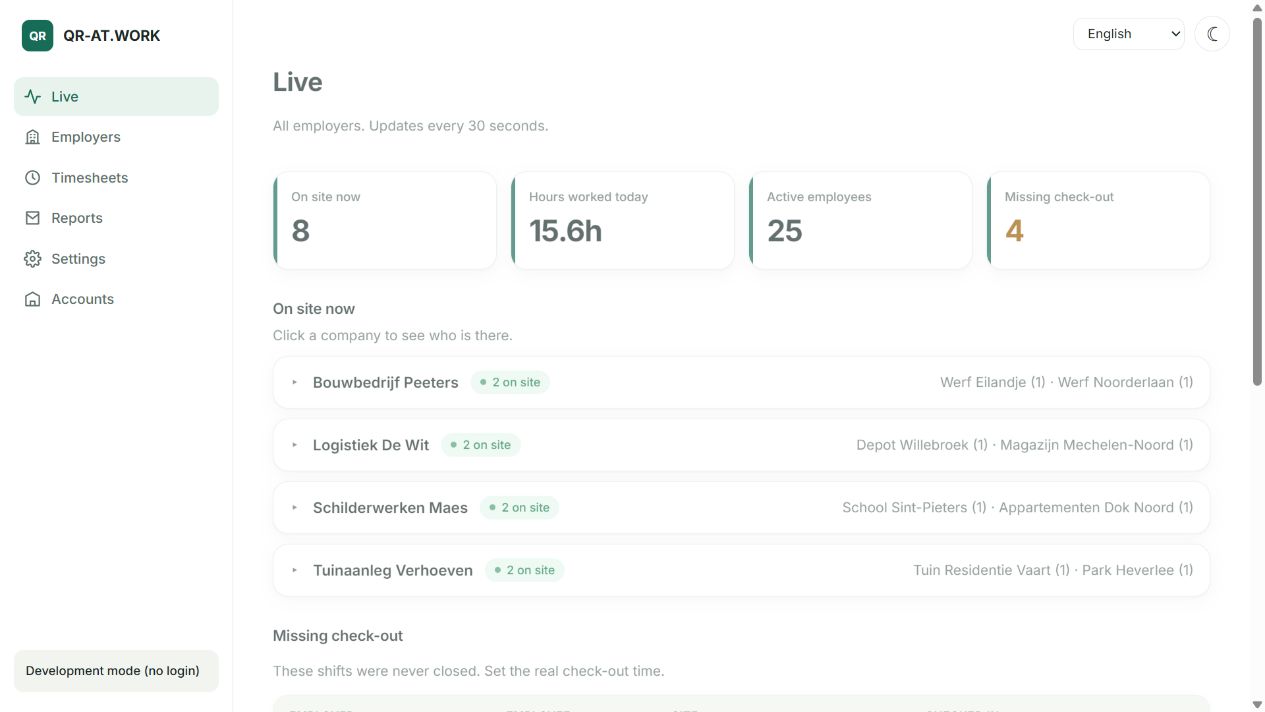Open the Live menu item

[x=116, y=97]
